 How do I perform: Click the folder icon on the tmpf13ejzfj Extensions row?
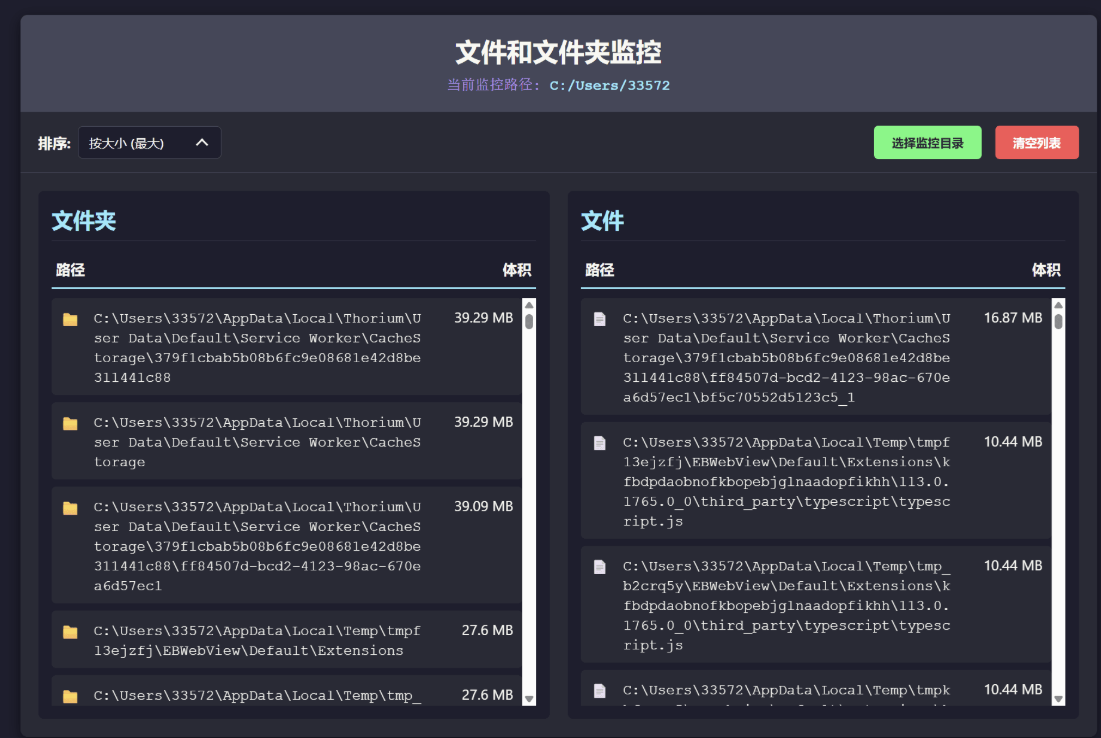70,632
